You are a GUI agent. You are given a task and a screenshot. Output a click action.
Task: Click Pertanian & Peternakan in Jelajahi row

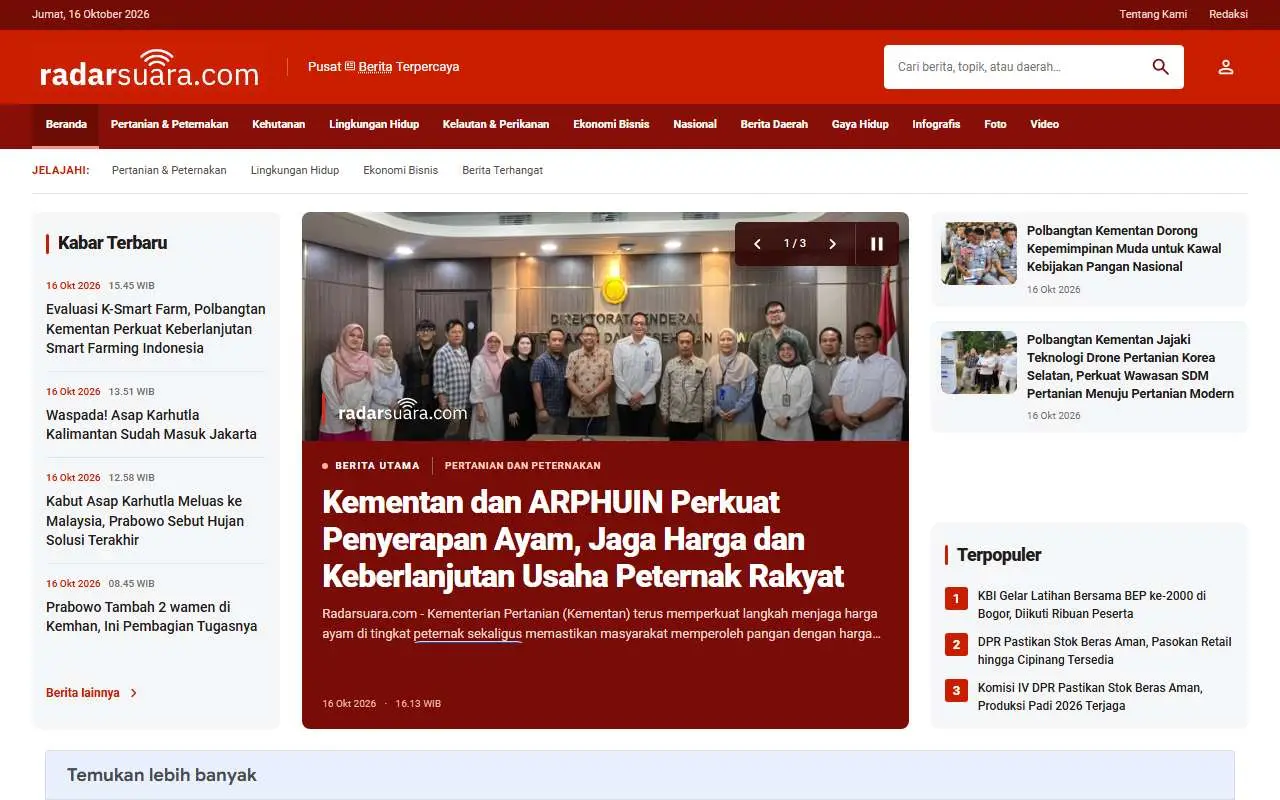click(x=169, y=170)
